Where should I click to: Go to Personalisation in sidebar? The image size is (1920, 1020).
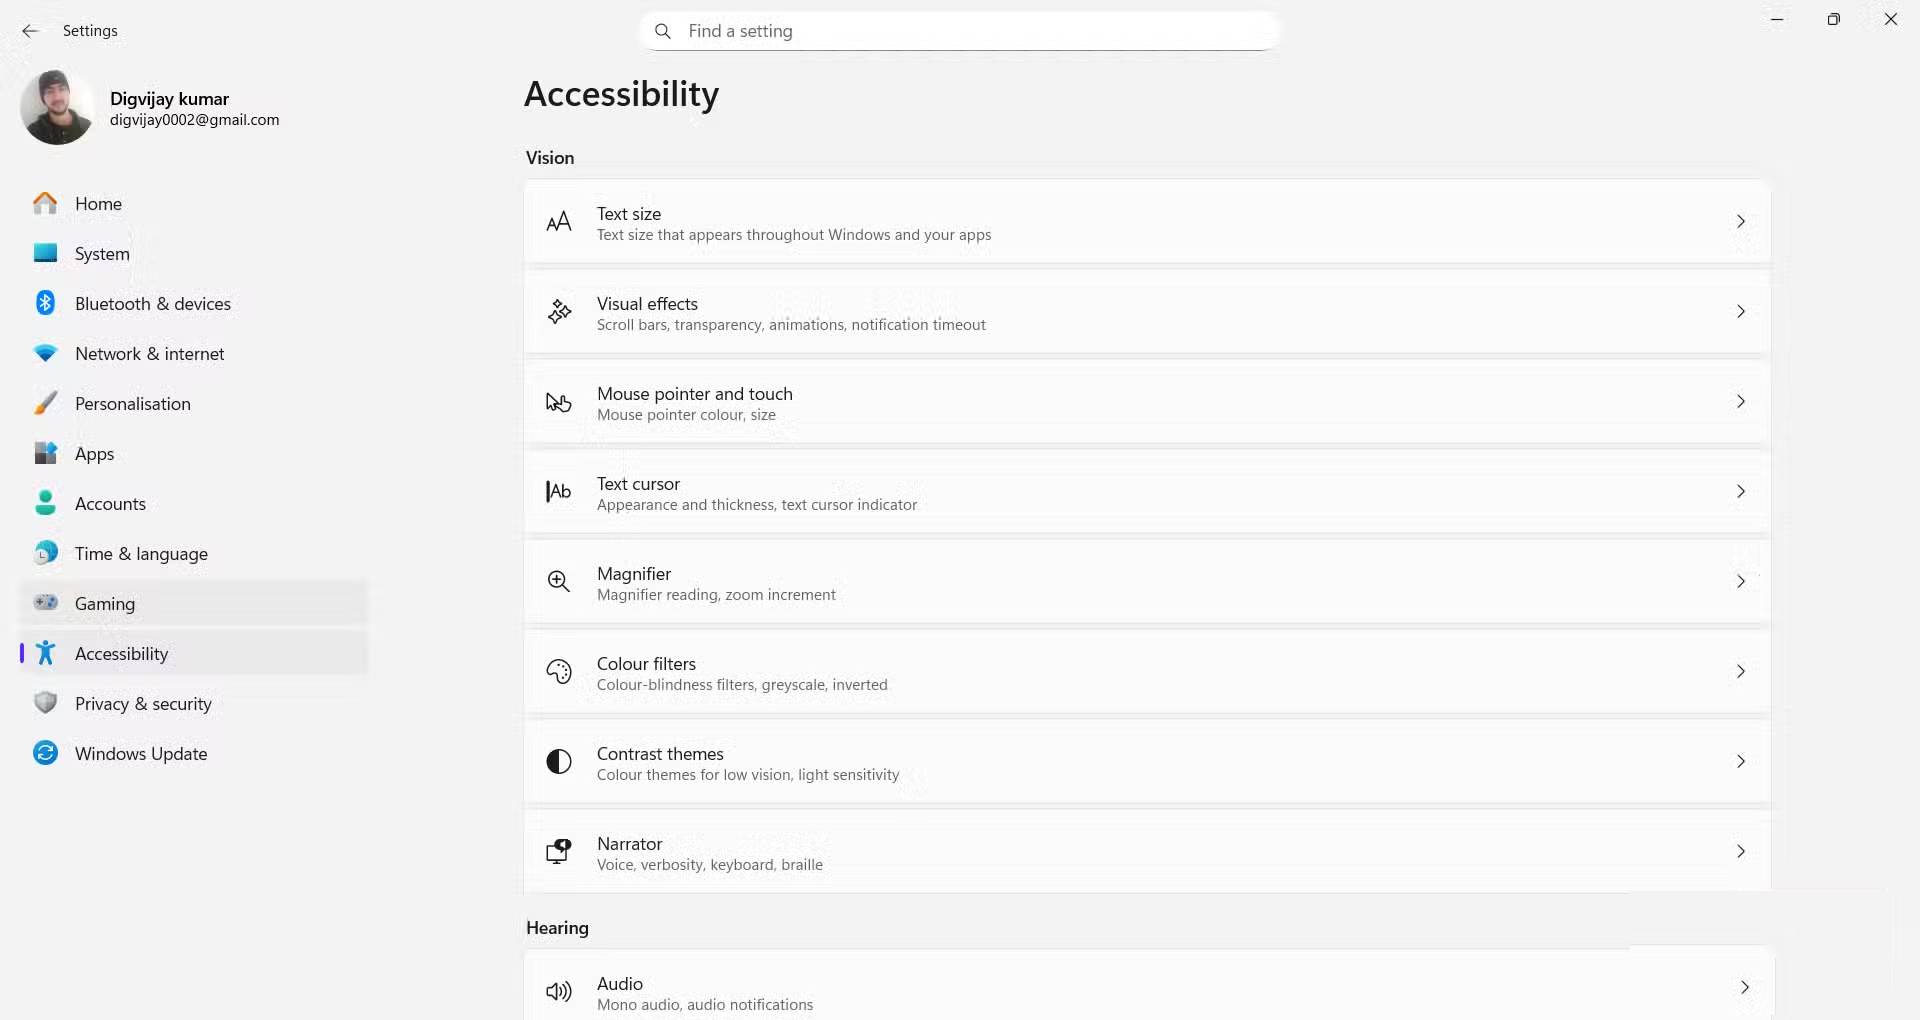tap(132, 404)
